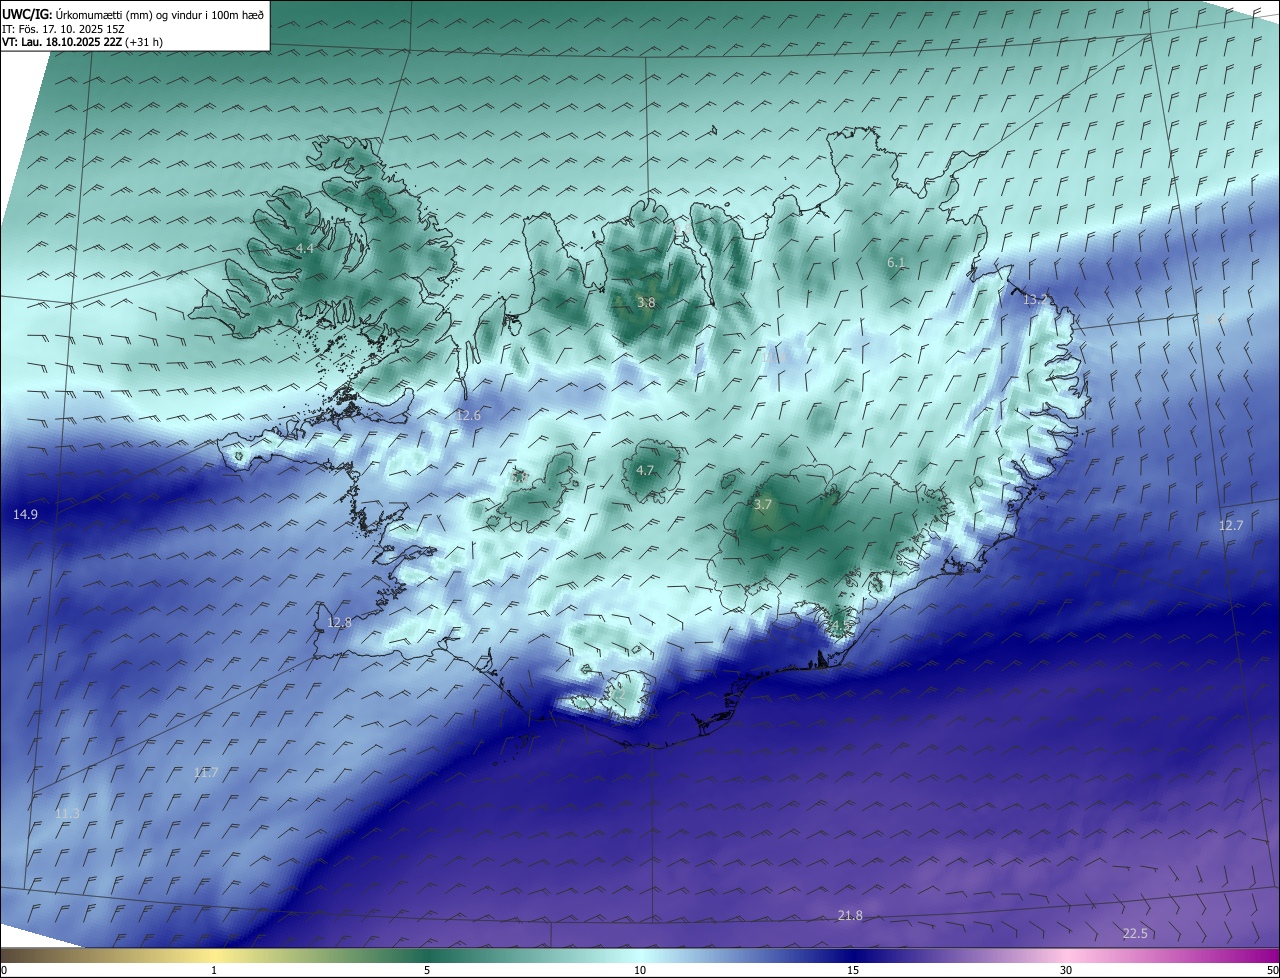Click the 11.7 value label over the ocean
Viewport: 1280px width, 978px height.
[206, 772]
